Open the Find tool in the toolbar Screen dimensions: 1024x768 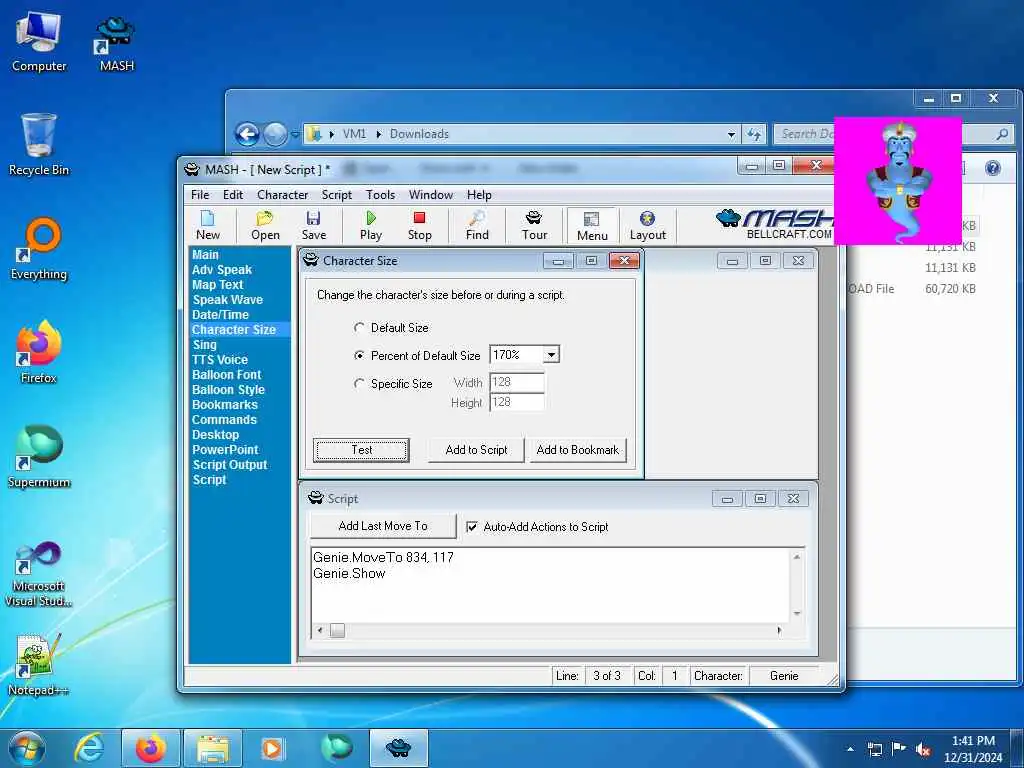pos(477,225)
